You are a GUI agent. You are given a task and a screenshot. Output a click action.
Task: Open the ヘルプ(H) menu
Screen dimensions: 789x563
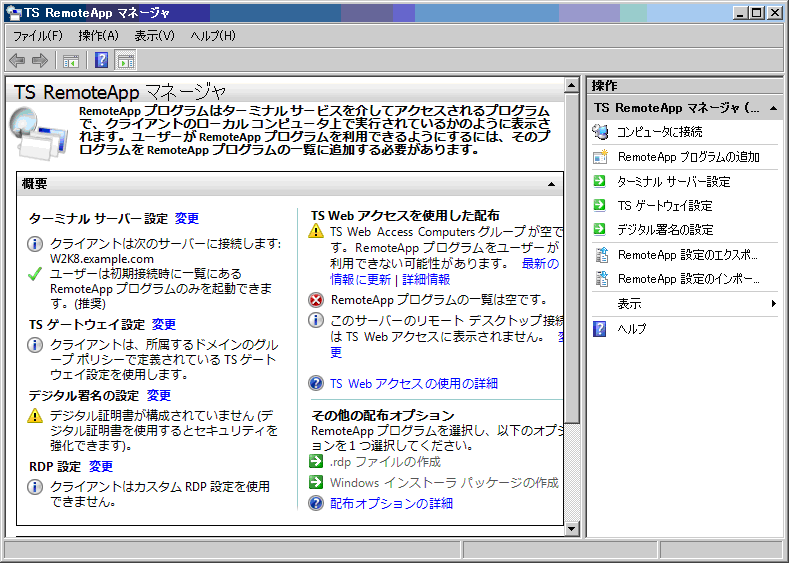point(213,36)
